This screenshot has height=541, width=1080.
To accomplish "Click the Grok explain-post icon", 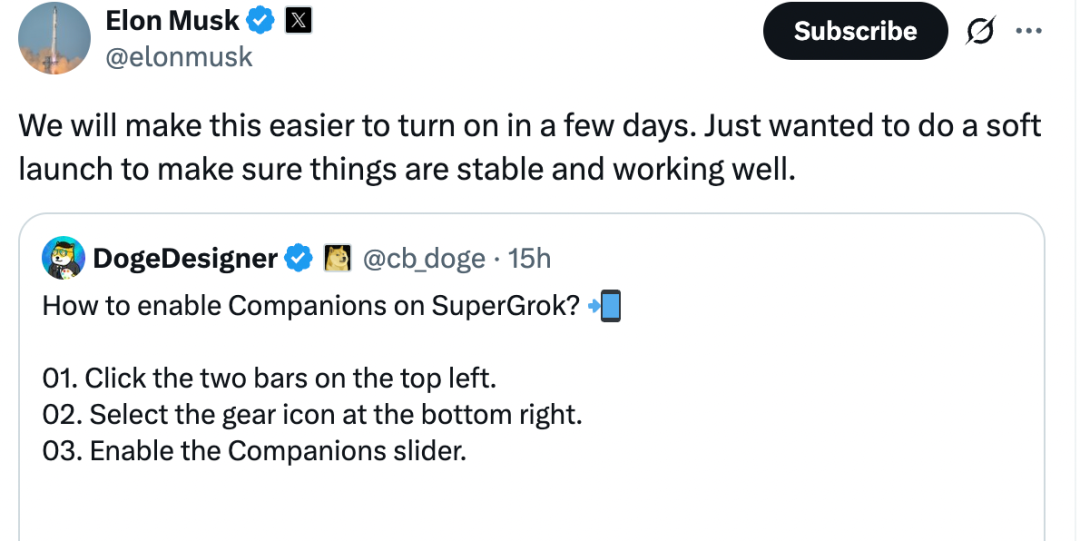I will pos(980,31).
